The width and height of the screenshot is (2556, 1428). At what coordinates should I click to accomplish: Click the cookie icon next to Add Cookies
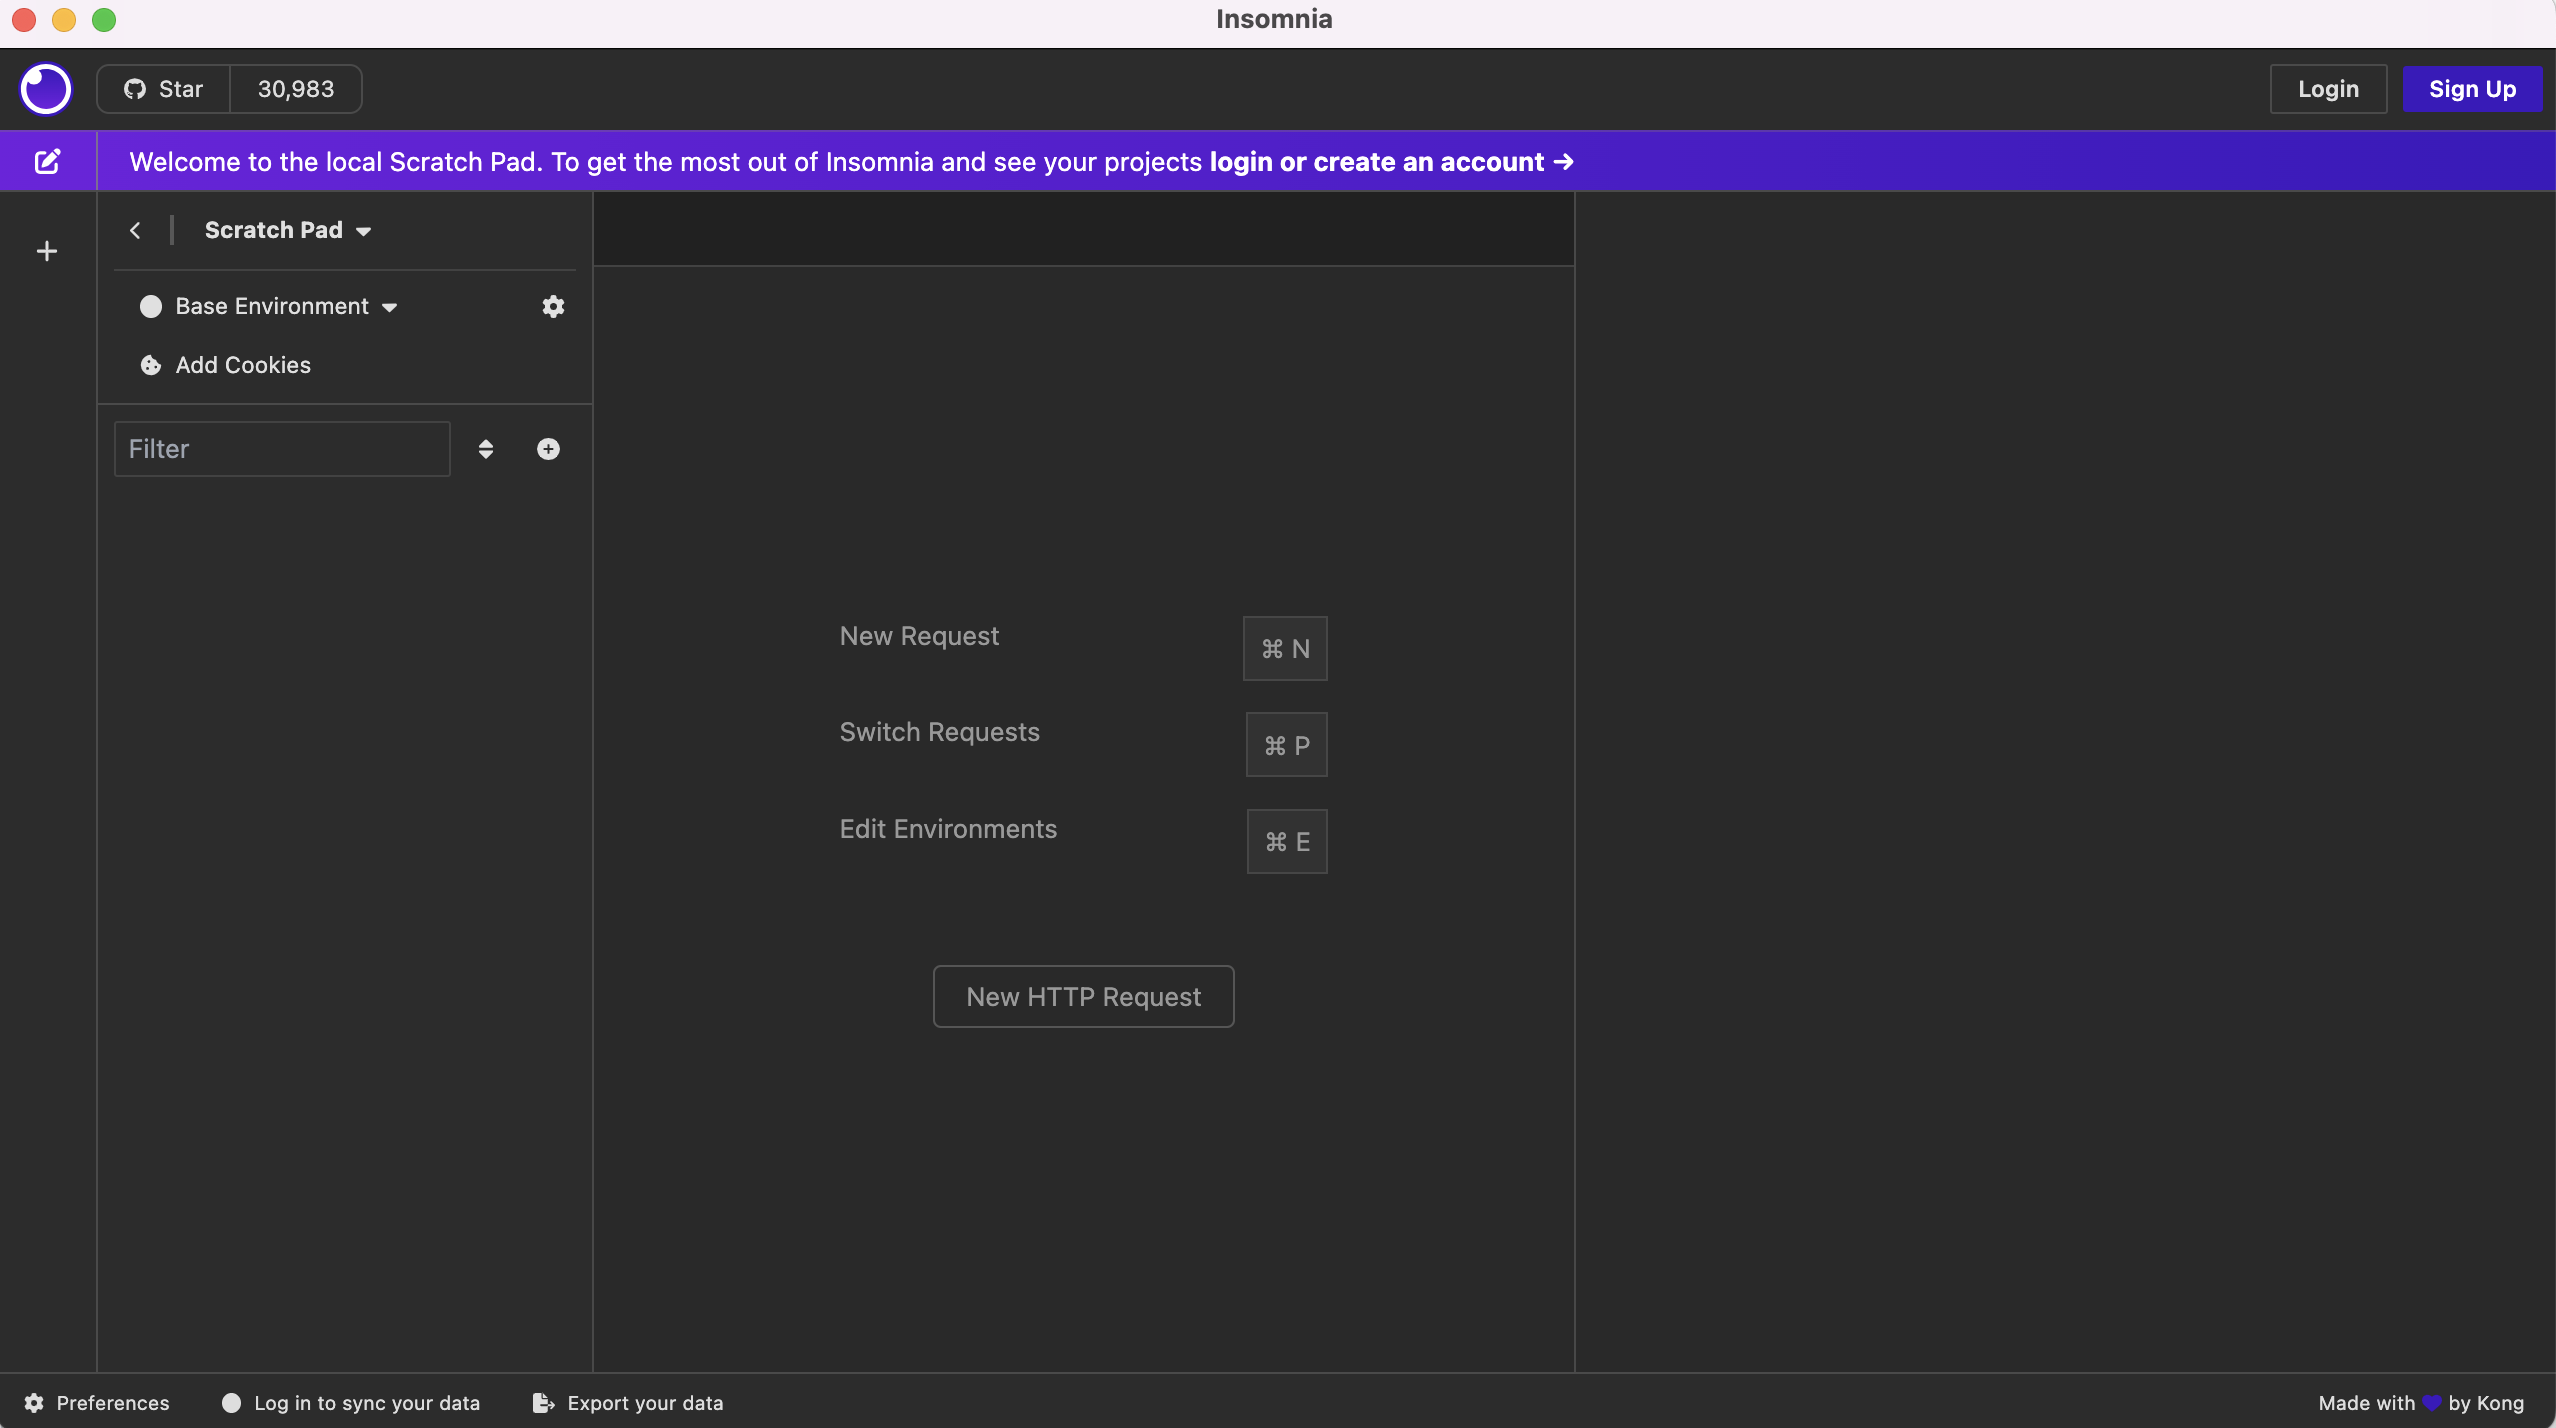pyautogui.click(x=150, y=364)
